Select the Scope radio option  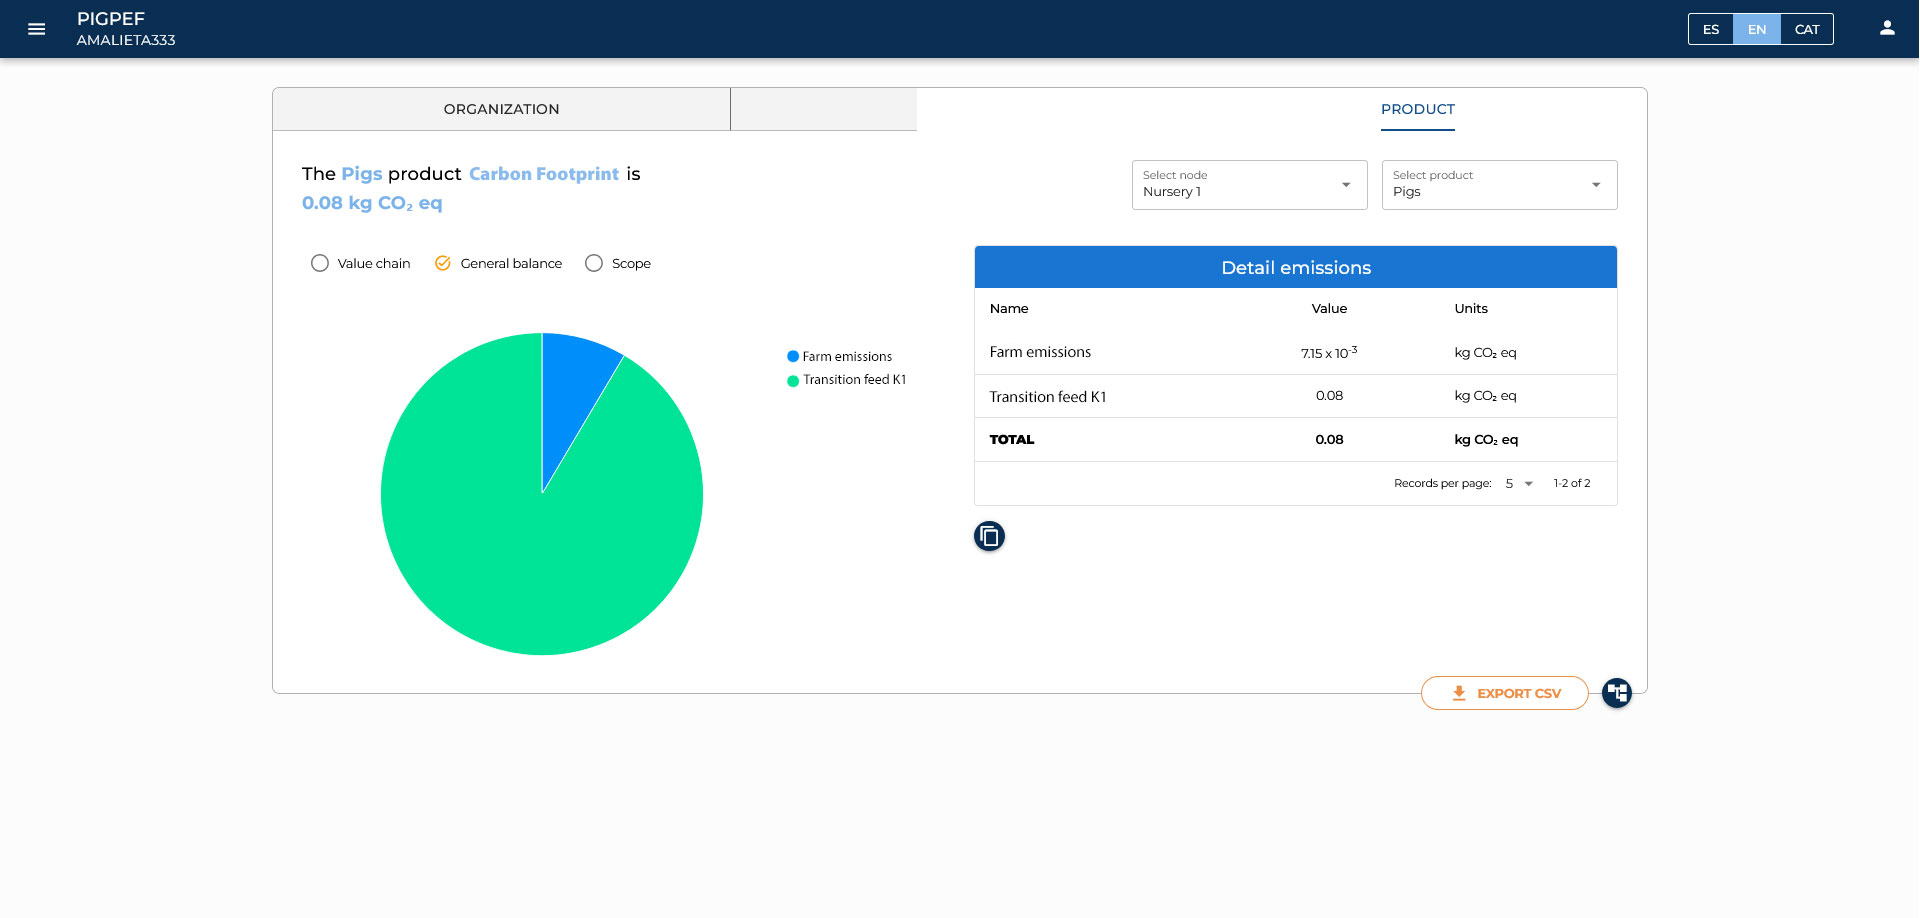pyautogui.click(x=594, y=263)
